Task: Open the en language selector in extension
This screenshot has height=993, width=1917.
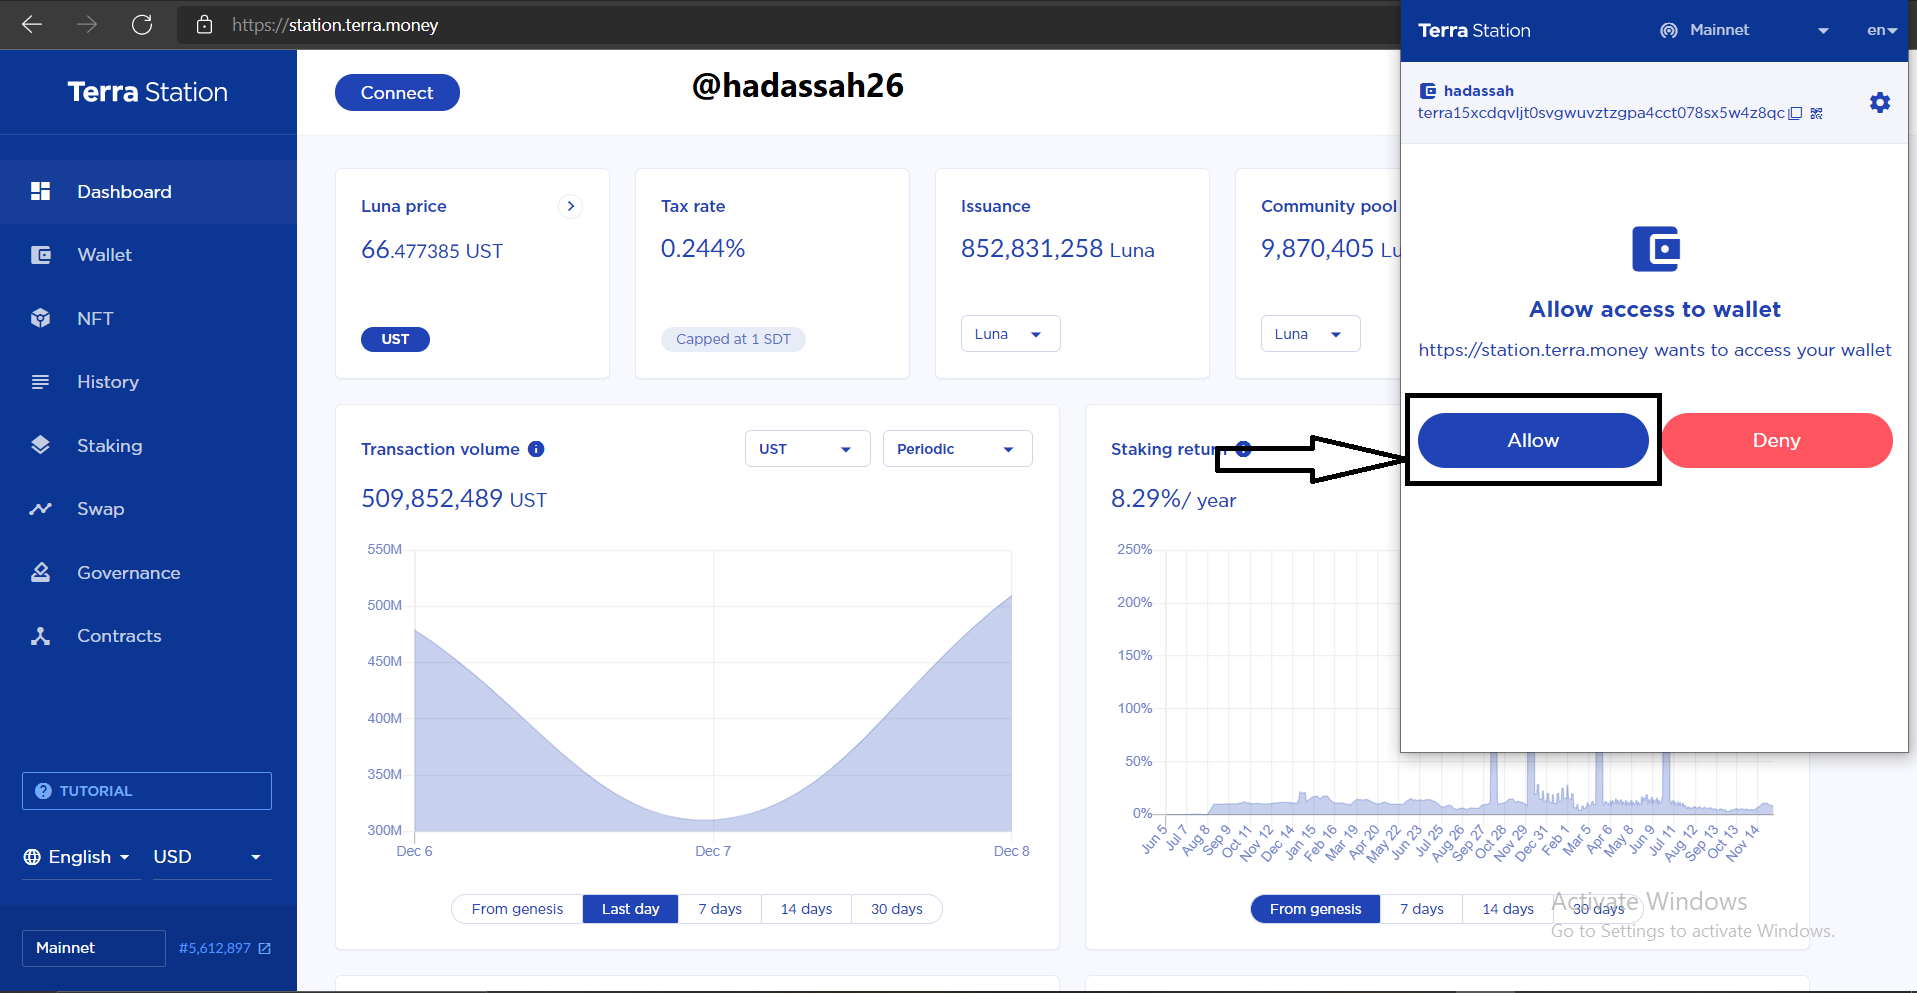Action: [1882, 30]
